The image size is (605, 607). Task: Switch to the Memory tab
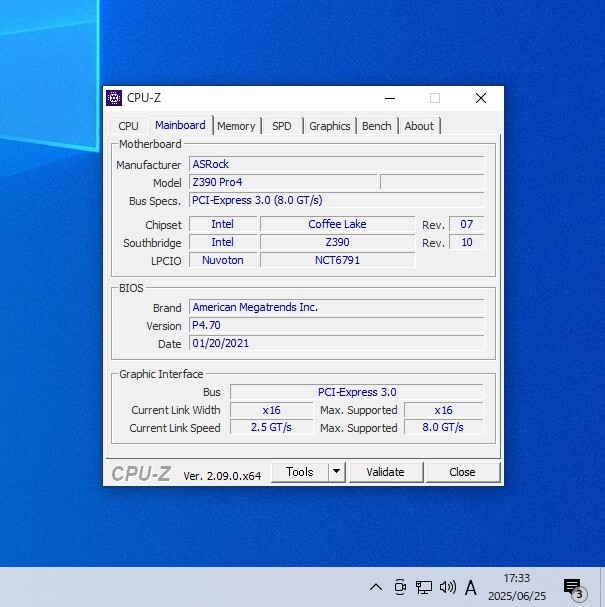click(x=236, y=126)
